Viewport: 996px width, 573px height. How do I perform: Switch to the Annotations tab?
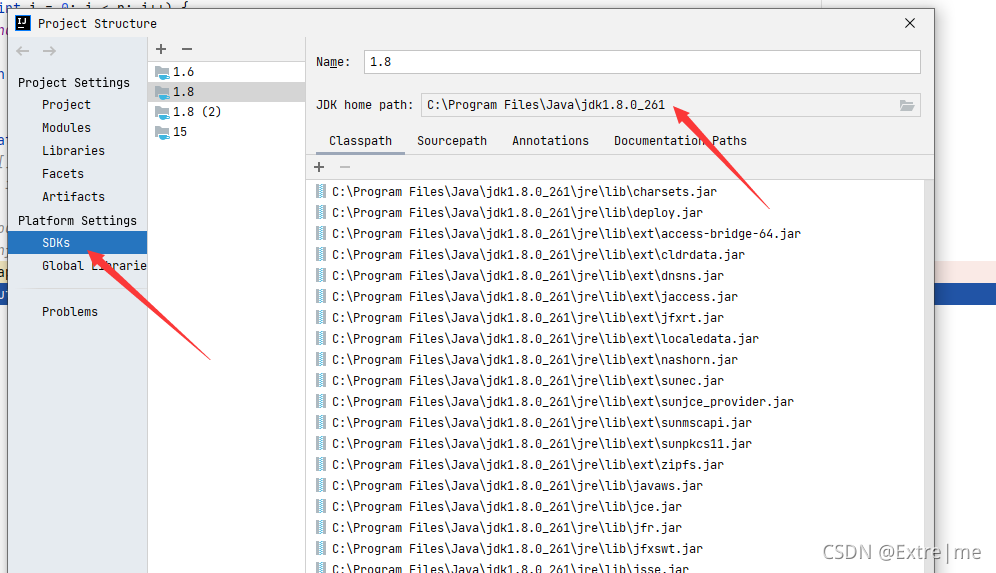[550, 141]
